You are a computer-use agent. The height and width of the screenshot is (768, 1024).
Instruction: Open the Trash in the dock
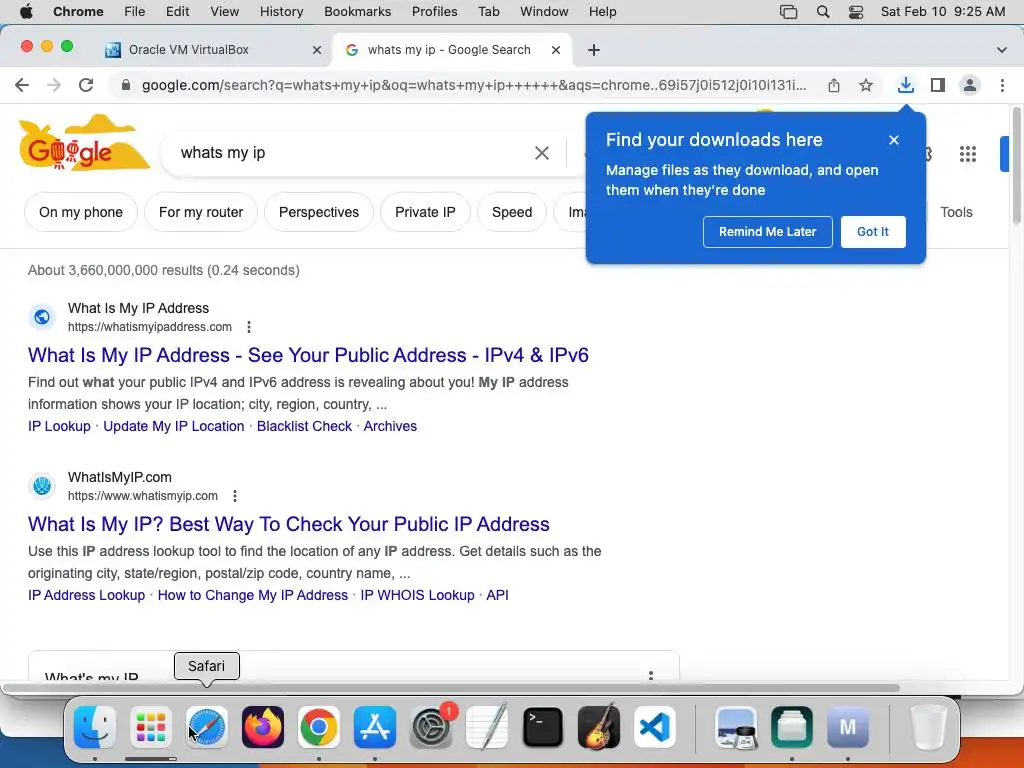click(x=928, y=726)
